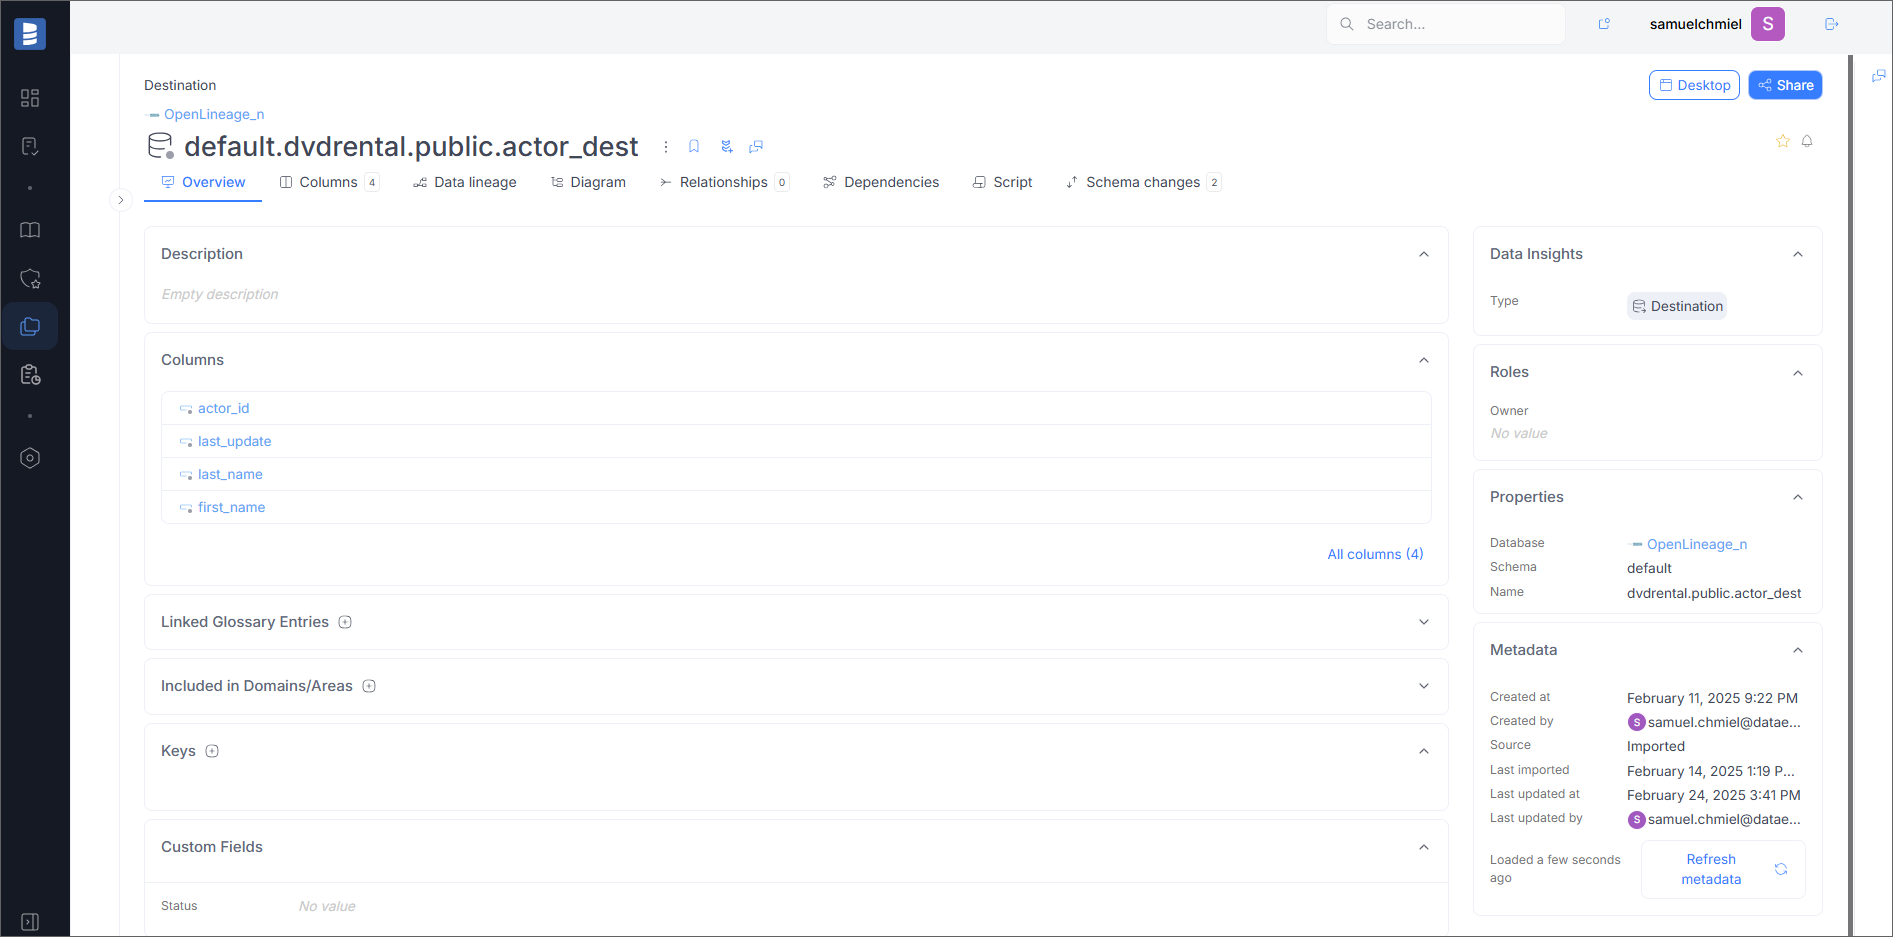Image resolution: width=1893 pixels, height=937 pixels.
Task: Open the hexagon settings icon in the sidebar
Action: coord(30,458)
